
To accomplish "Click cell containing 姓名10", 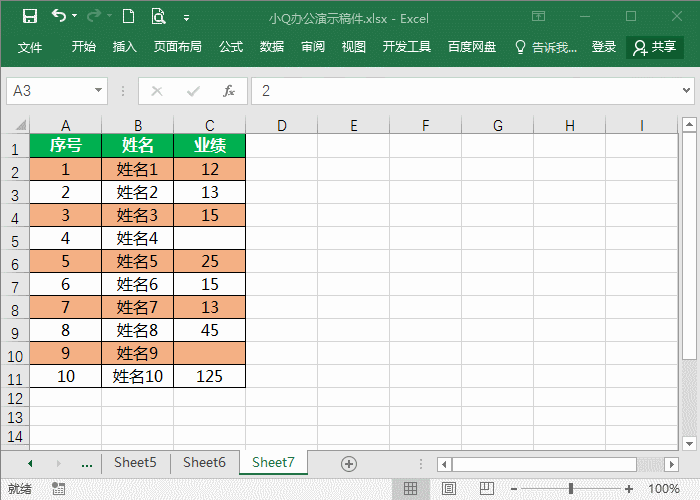I will coord(138,376).
